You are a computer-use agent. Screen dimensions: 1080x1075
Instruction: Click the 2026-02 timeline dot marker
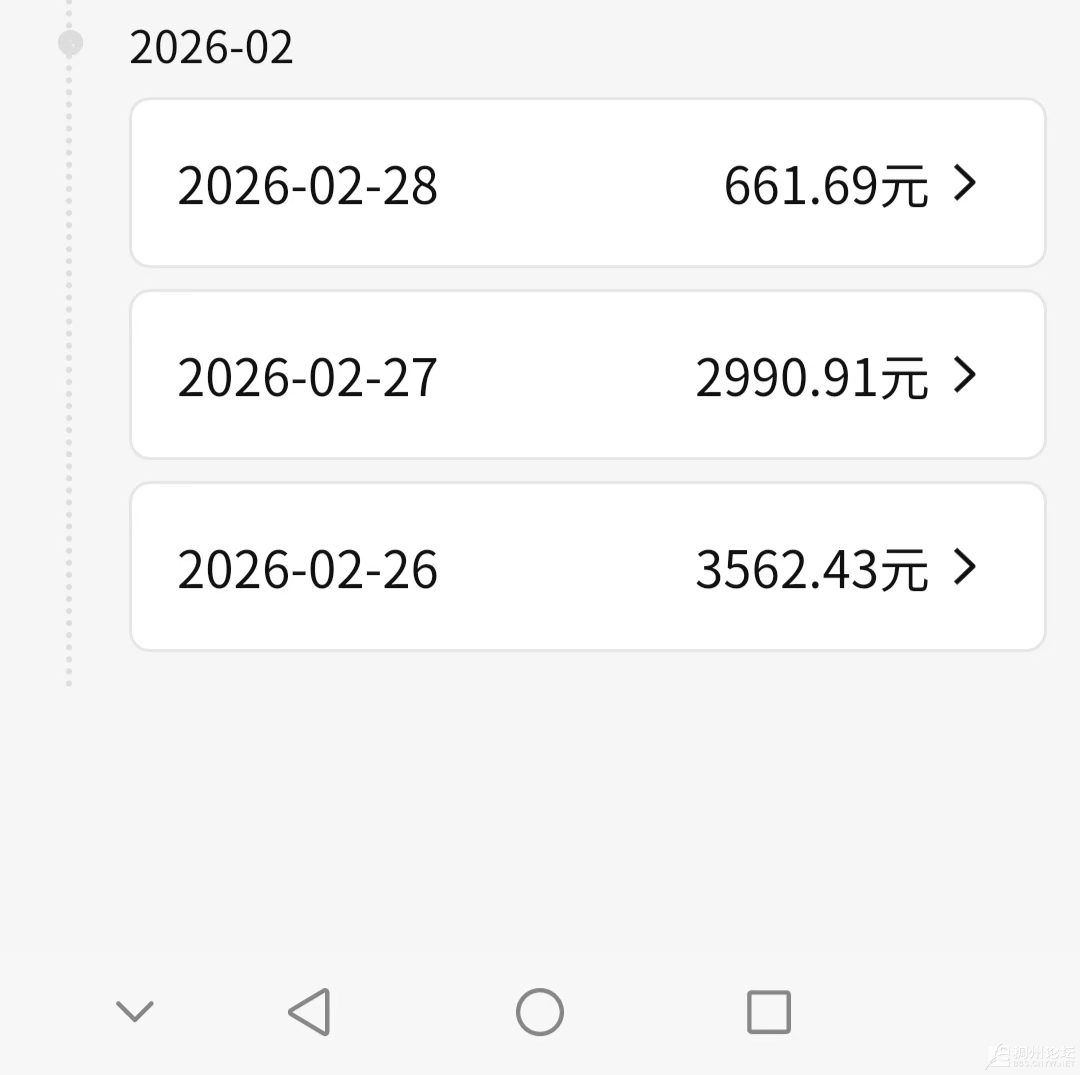pyautogui.click(x=70, y=43)
